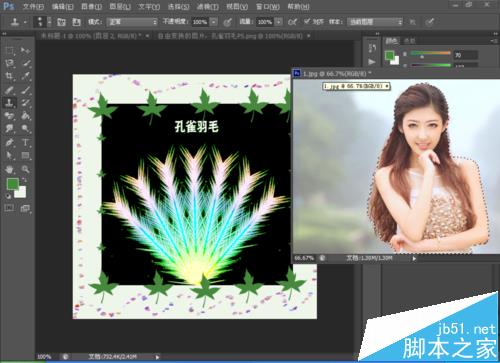Image resolution: width=500 pixels, height=363 pixels.
Task: Open the 视图(V) menu
Action: [x=237, y=6]
